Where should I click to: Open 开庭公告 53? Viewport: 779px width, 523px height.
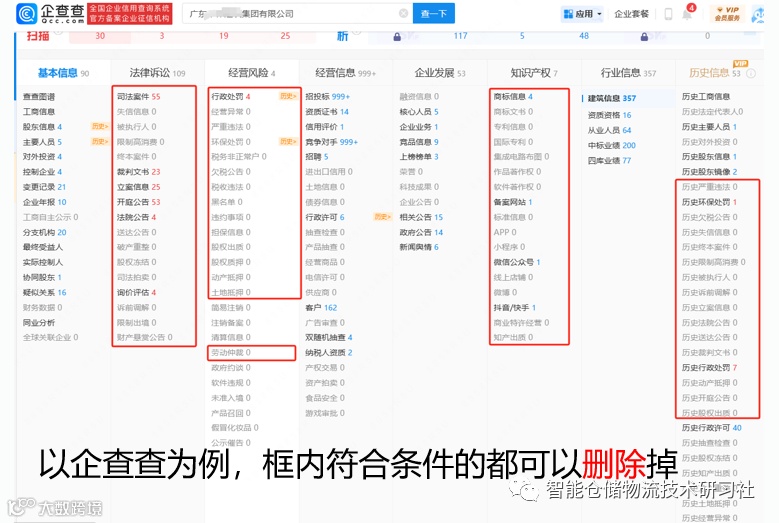click(x=139, y=202)
